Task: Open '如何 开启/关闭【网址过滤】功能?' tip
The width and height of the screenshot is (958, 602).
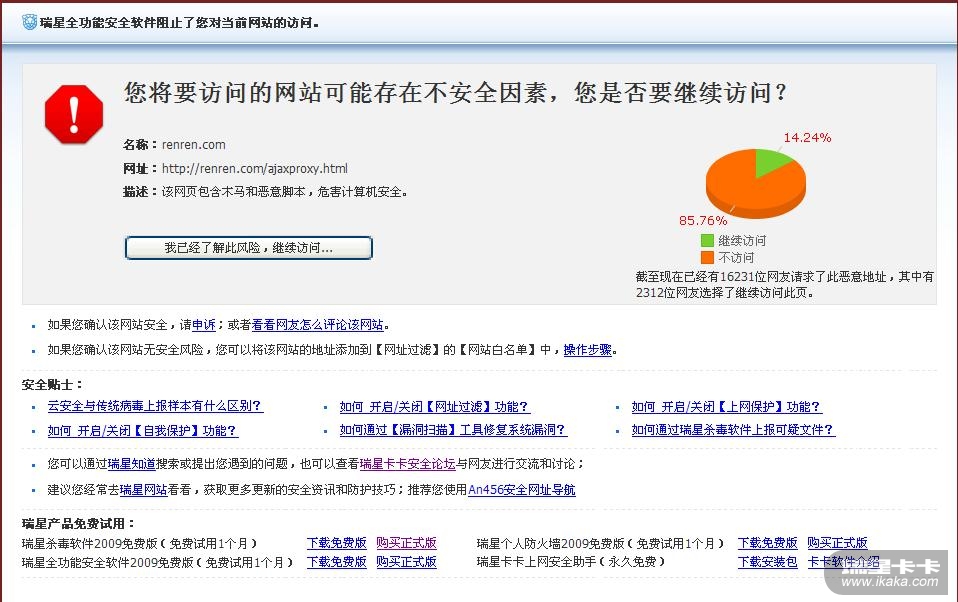Action: (x=435, y=407)
